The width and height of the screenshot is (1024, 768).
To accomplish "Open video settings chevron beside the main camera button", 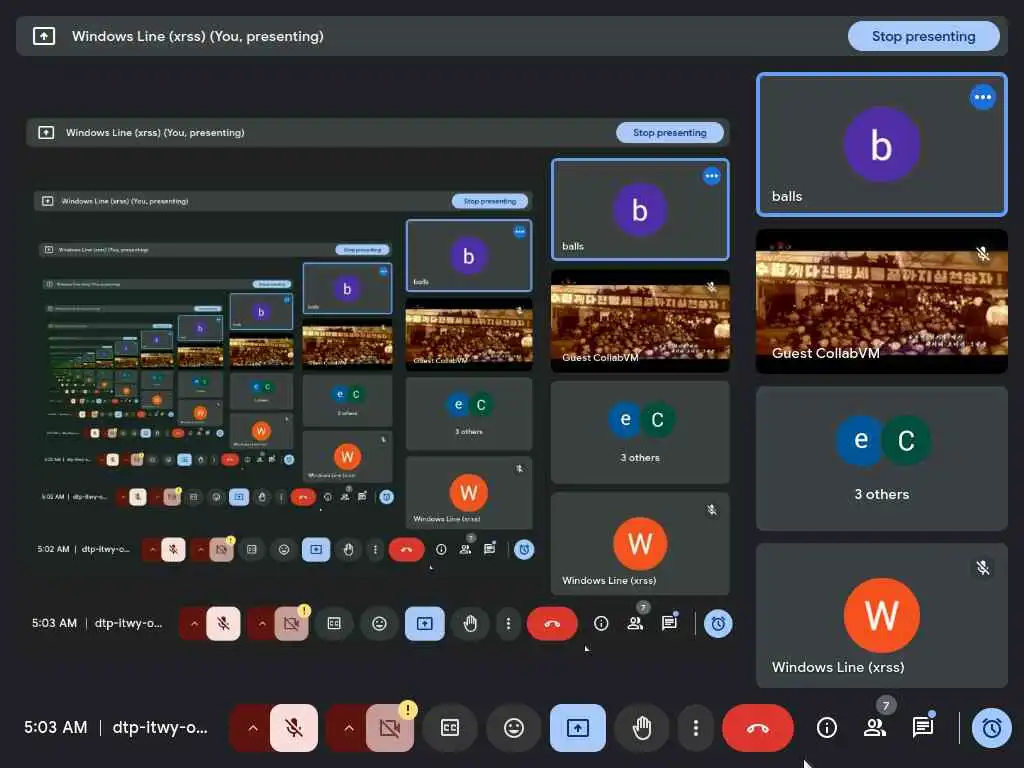I will point(349,728).
